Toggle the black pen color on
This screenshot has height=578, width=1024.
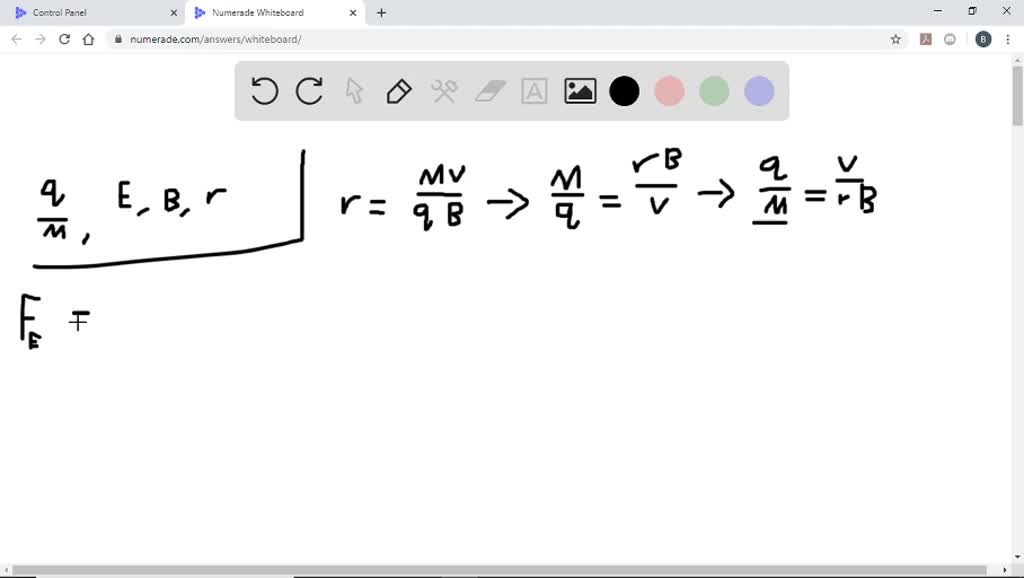624,91
